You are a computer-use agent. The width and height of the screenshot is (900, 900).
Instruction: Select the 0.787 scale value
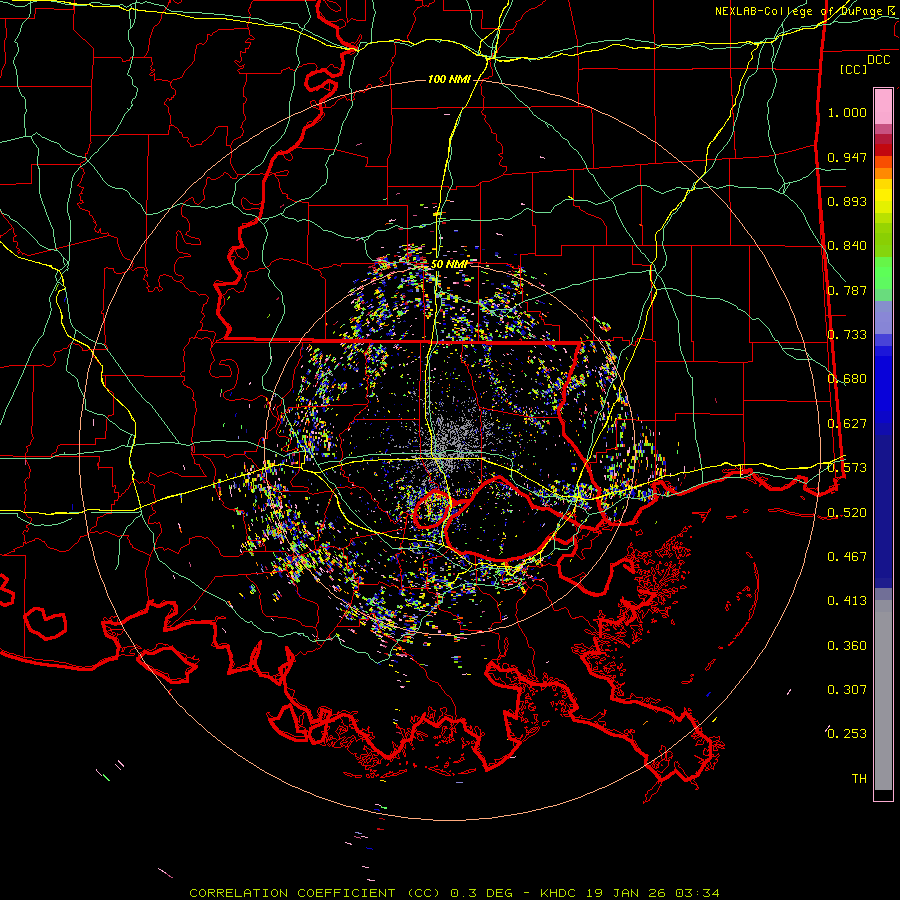(x=847, y=290)
